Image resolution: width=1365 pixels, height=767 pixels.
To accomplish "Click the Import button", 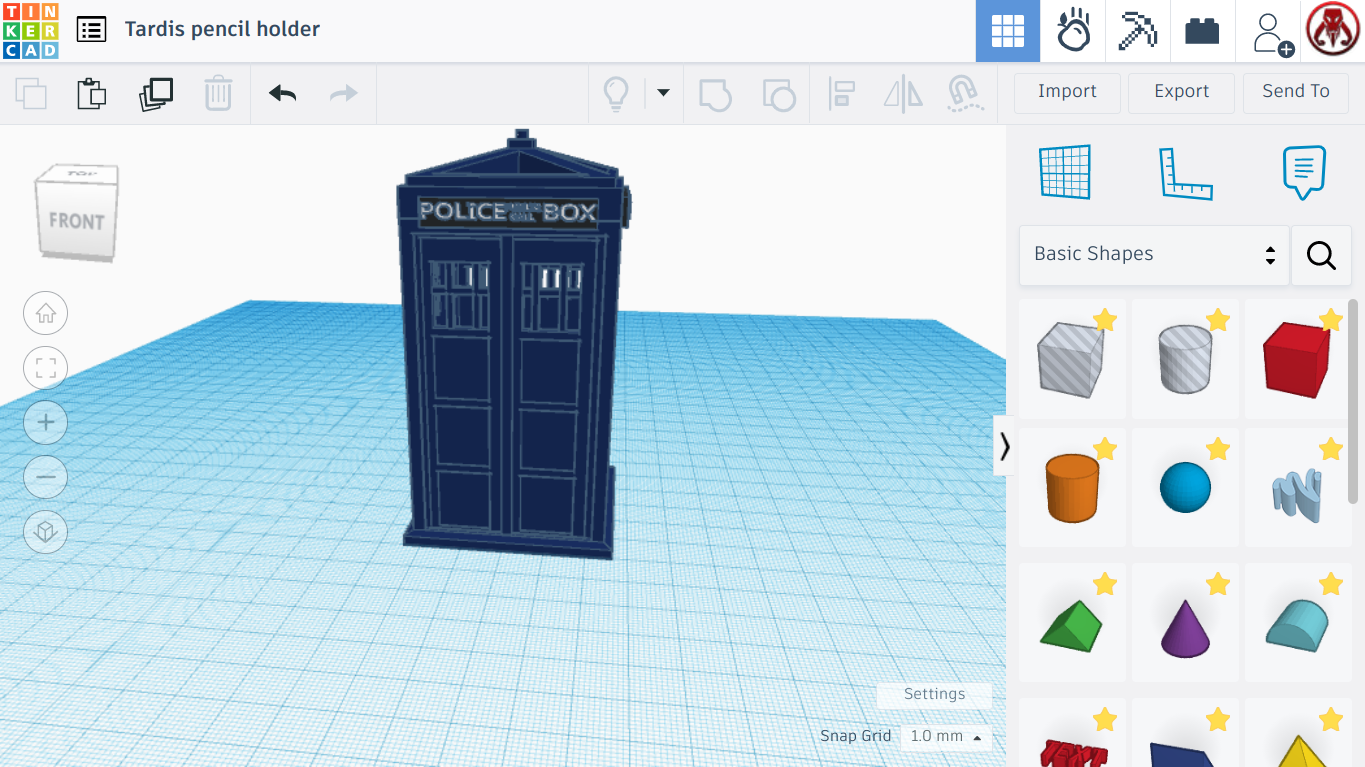I will [1067, 92].
